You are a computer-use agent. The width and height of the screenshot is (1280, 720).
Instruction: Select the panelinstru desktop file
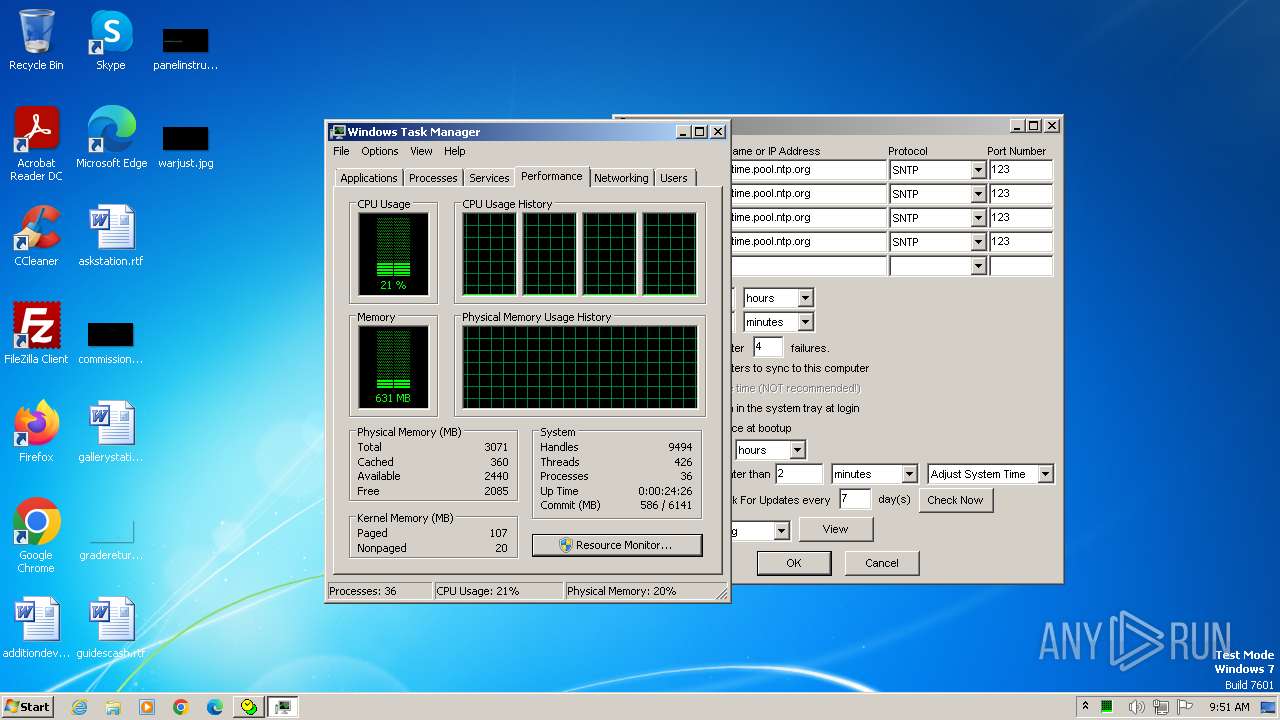(185, 48)
